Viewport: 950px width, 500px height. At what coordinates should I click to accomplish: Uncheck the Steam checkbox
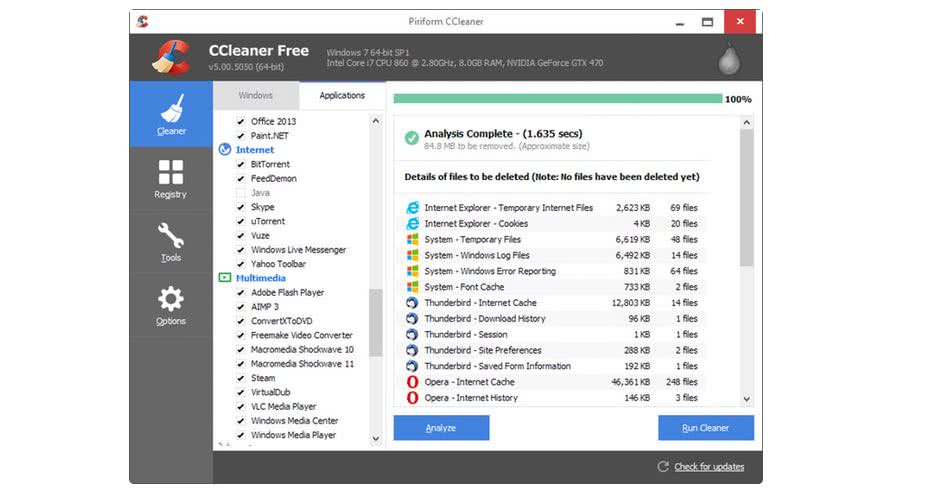(x=241, y=378)
